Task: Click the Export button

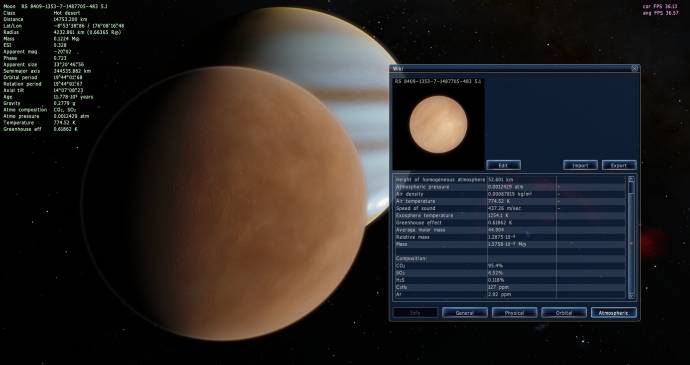Action: pos(619,165)
